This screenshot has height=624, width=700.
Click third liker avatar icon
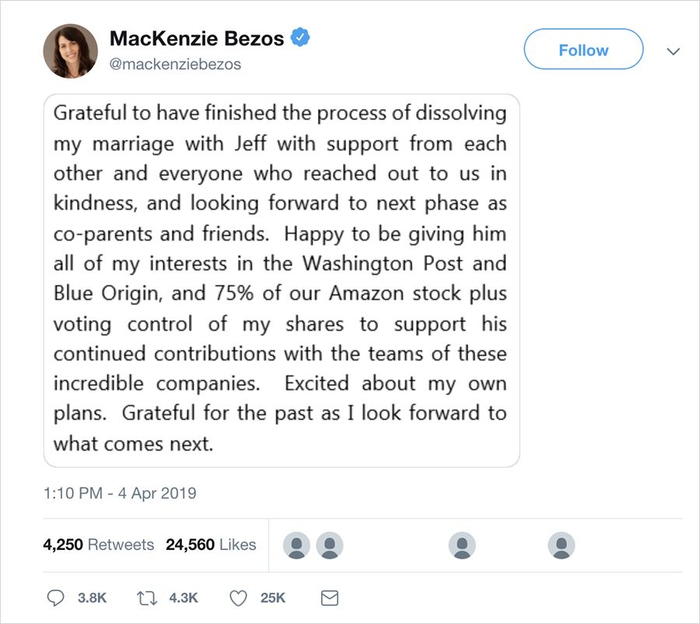point(462,545)
